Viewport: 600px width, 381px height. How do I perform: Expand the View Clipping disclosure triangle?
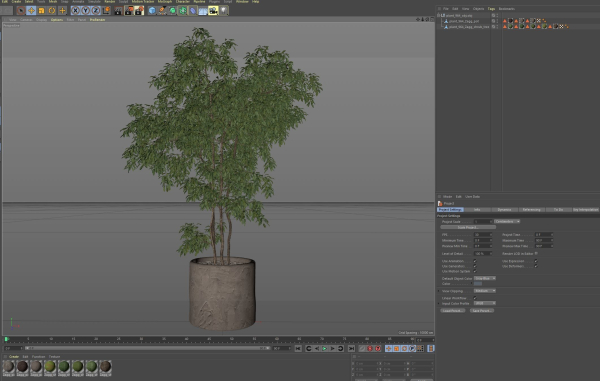point(439,291)
